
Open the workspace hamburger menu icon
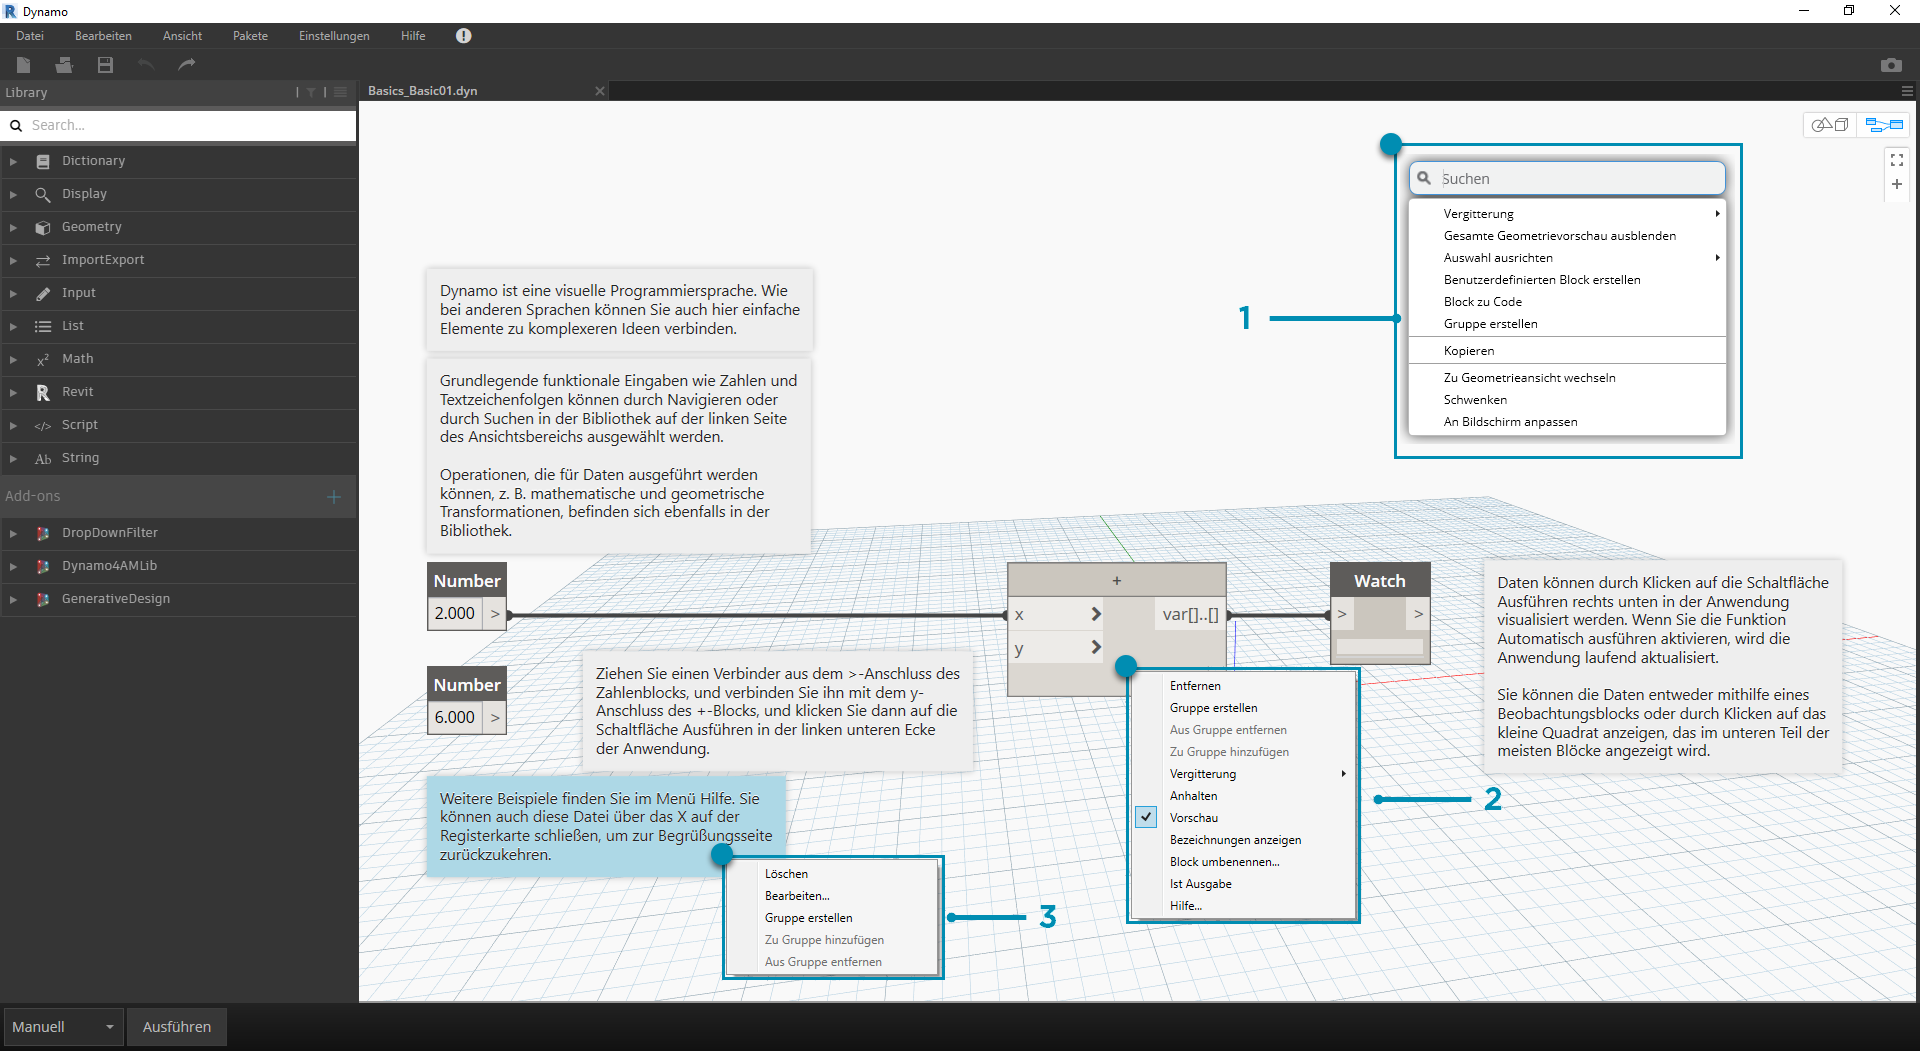coord(1907,91)
